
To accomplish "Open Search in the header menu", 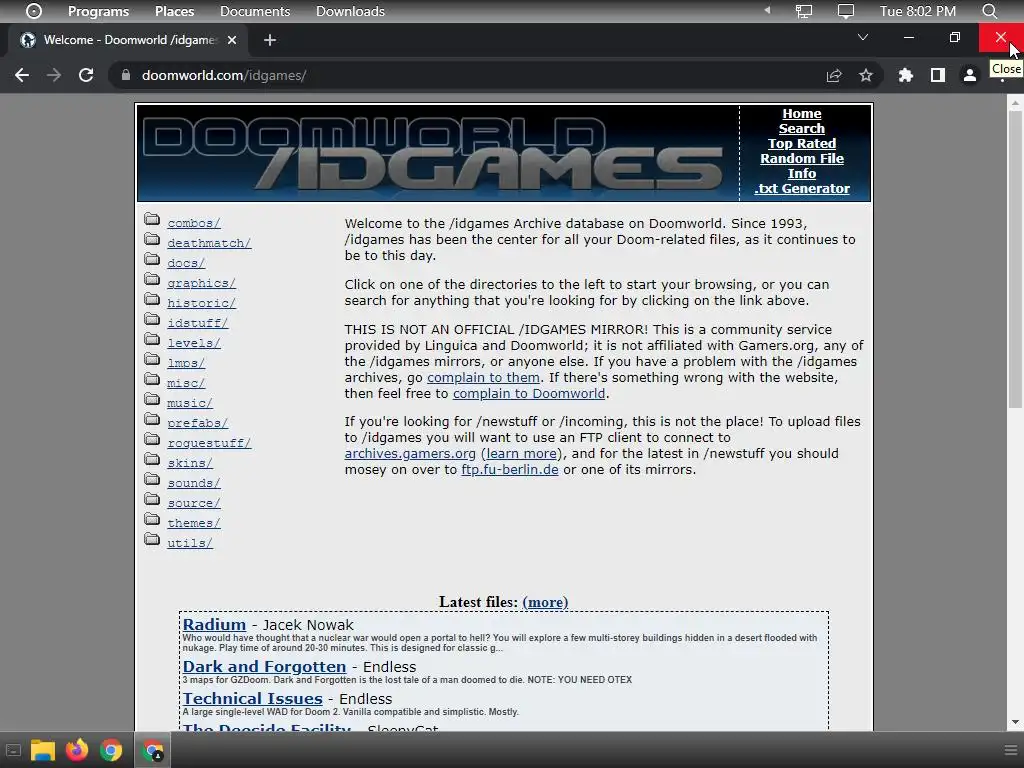I will pyautogui.click(x=802, y=129).
